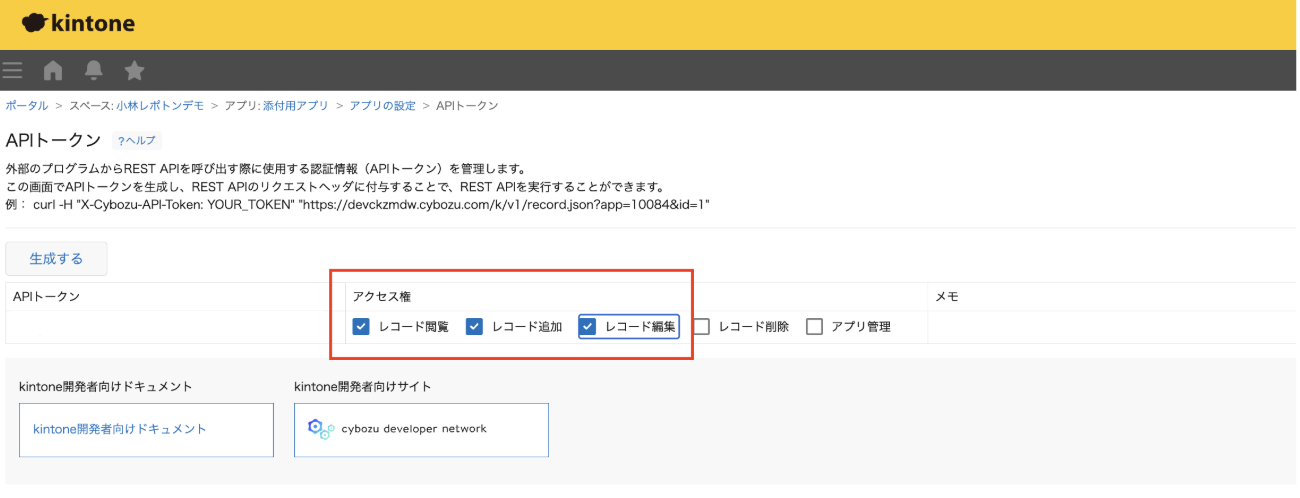1300x498 pixels.
Task: Click the メモ column cell
Action: [1111, 327]
